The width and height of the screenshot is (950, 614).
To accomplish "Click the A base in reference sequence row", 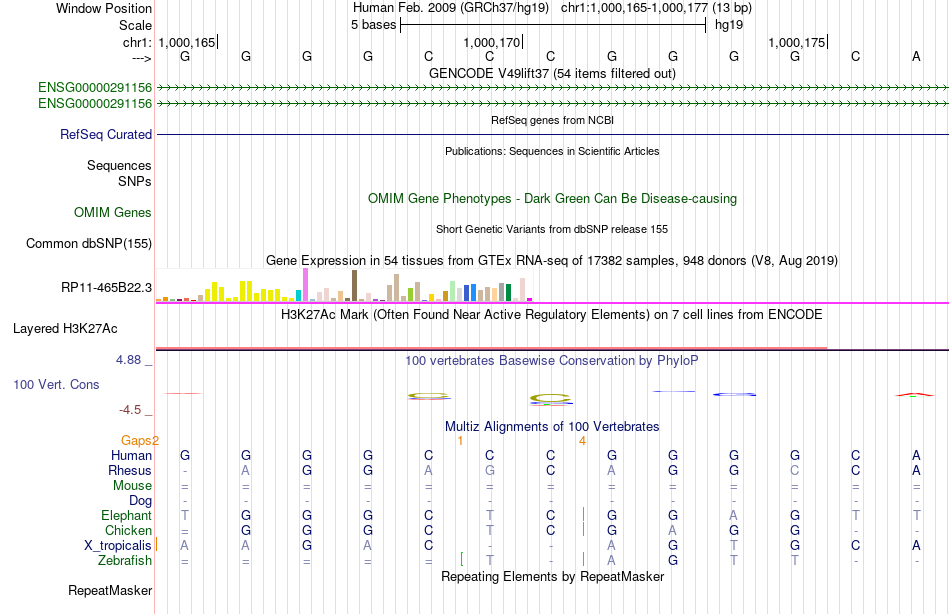I will [x=916, y=56].
